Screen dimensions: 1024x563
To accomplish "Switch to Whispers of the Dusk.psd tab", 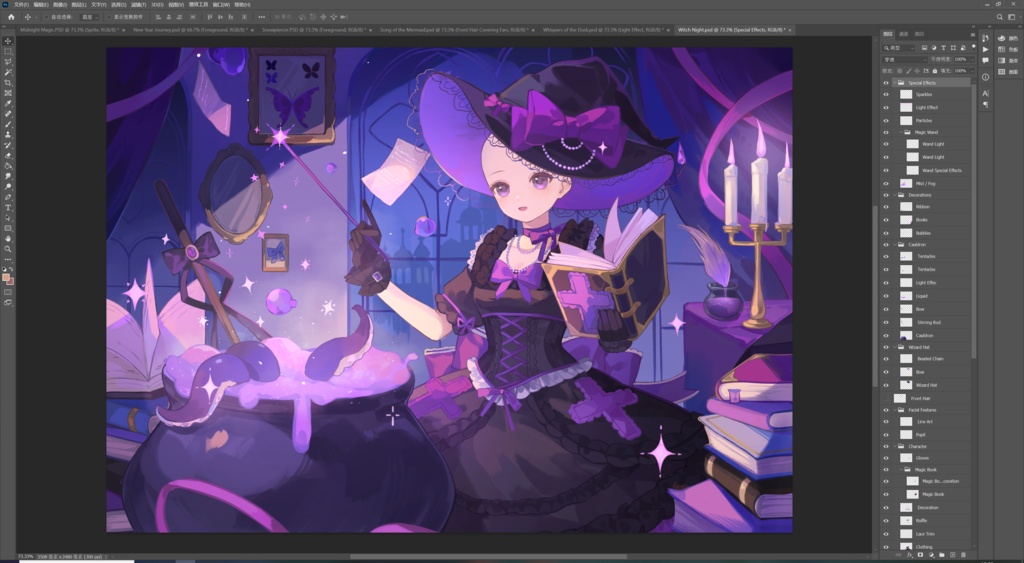I will click(x=603, y=30).
